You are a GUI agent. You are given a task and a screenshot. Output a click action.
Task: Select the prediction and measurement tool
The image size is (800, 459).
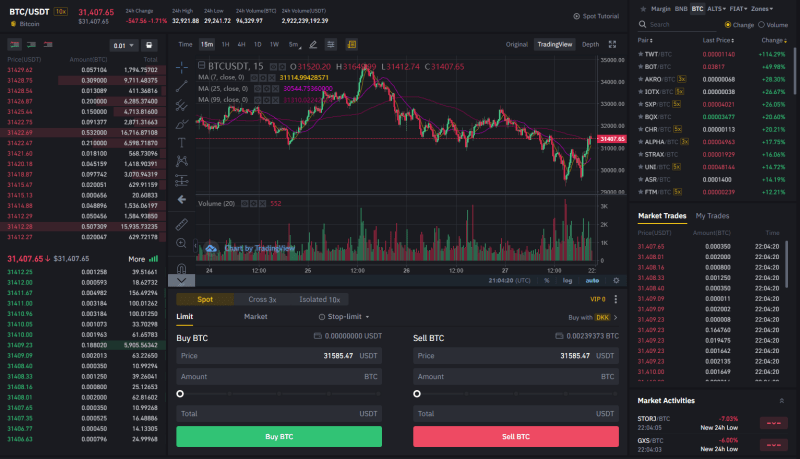coord(182,180)
